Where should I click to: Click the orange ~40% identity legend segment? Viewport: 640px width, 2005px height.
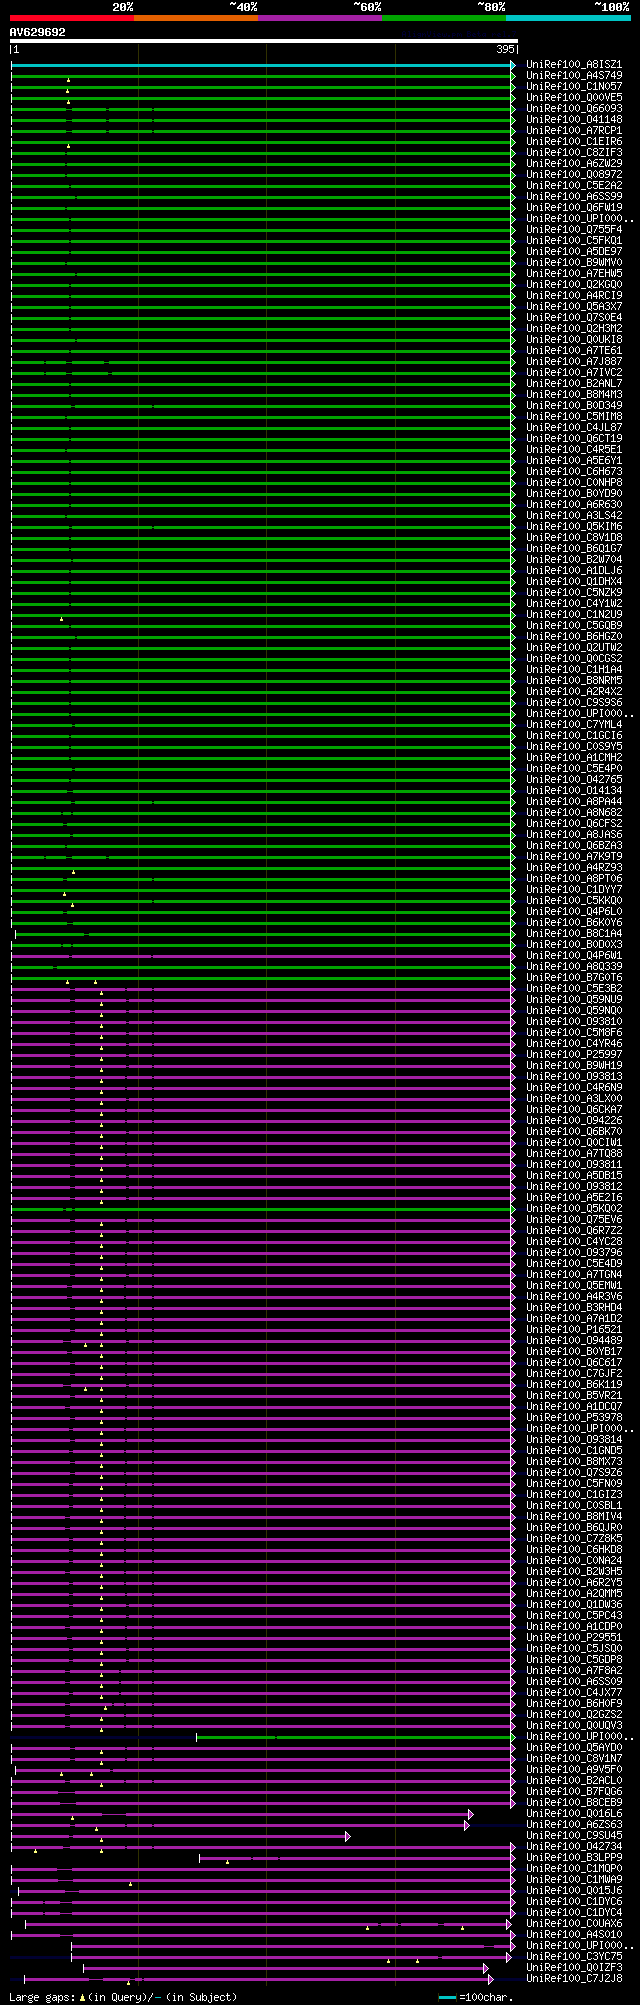point(196,18)
